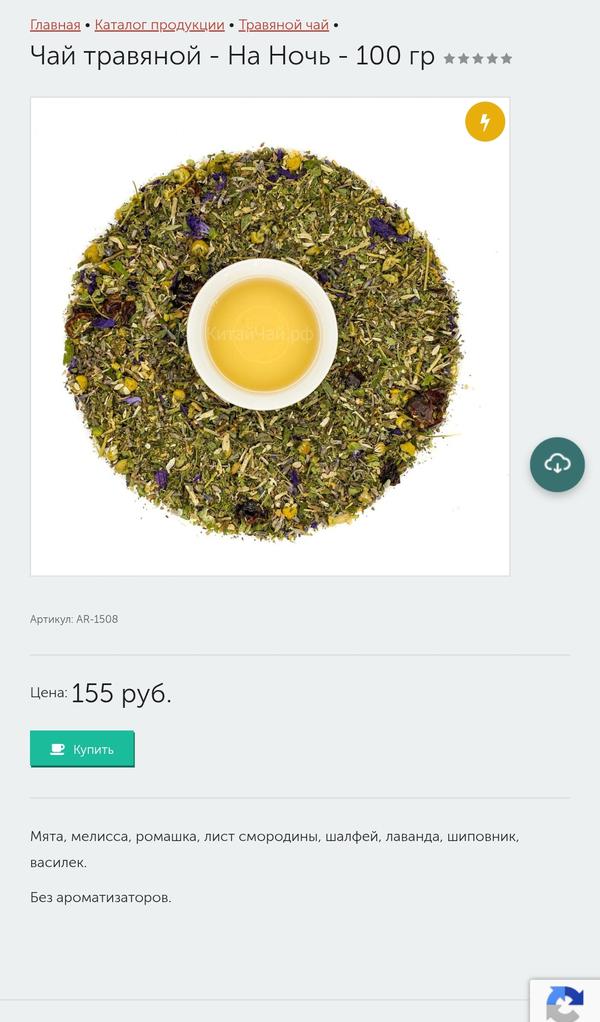The width and height of the screenshot is (600, 1022).
Task: Add the tea via the Купить button
Action: (82, 749)
